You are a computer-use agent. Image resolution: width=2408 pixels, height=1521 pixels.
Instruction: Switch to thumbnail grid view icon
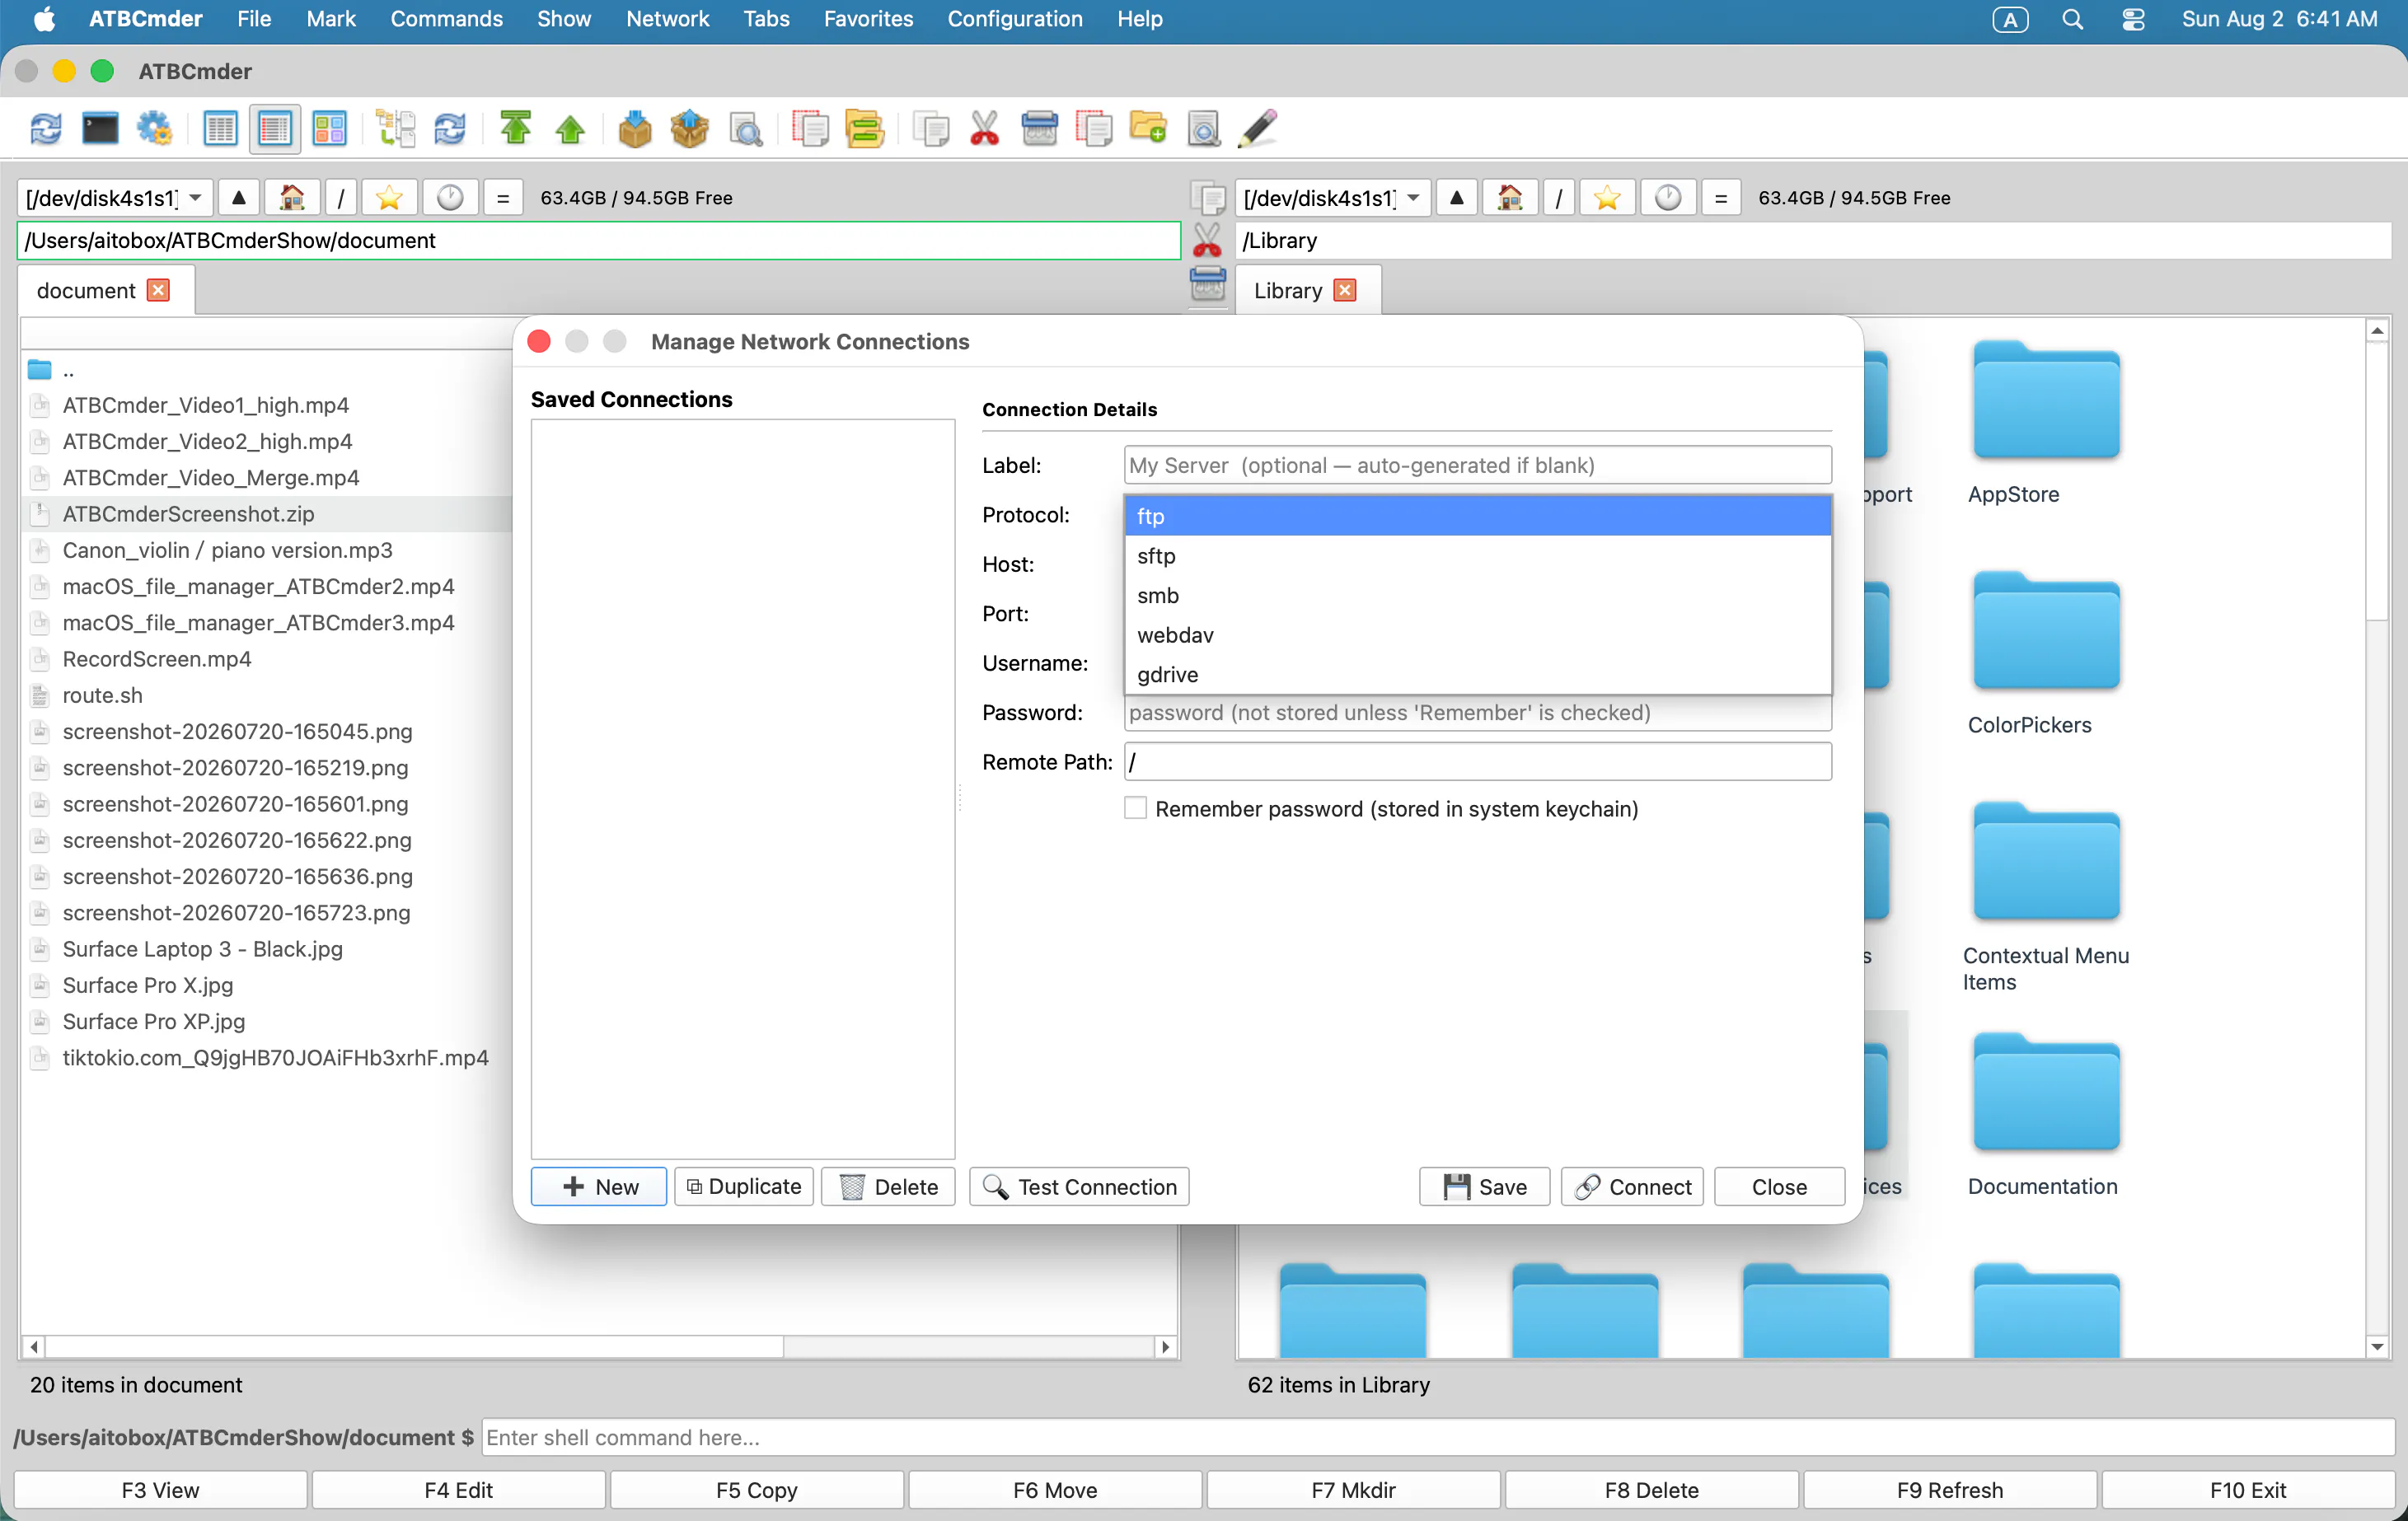tap(329, 129)
